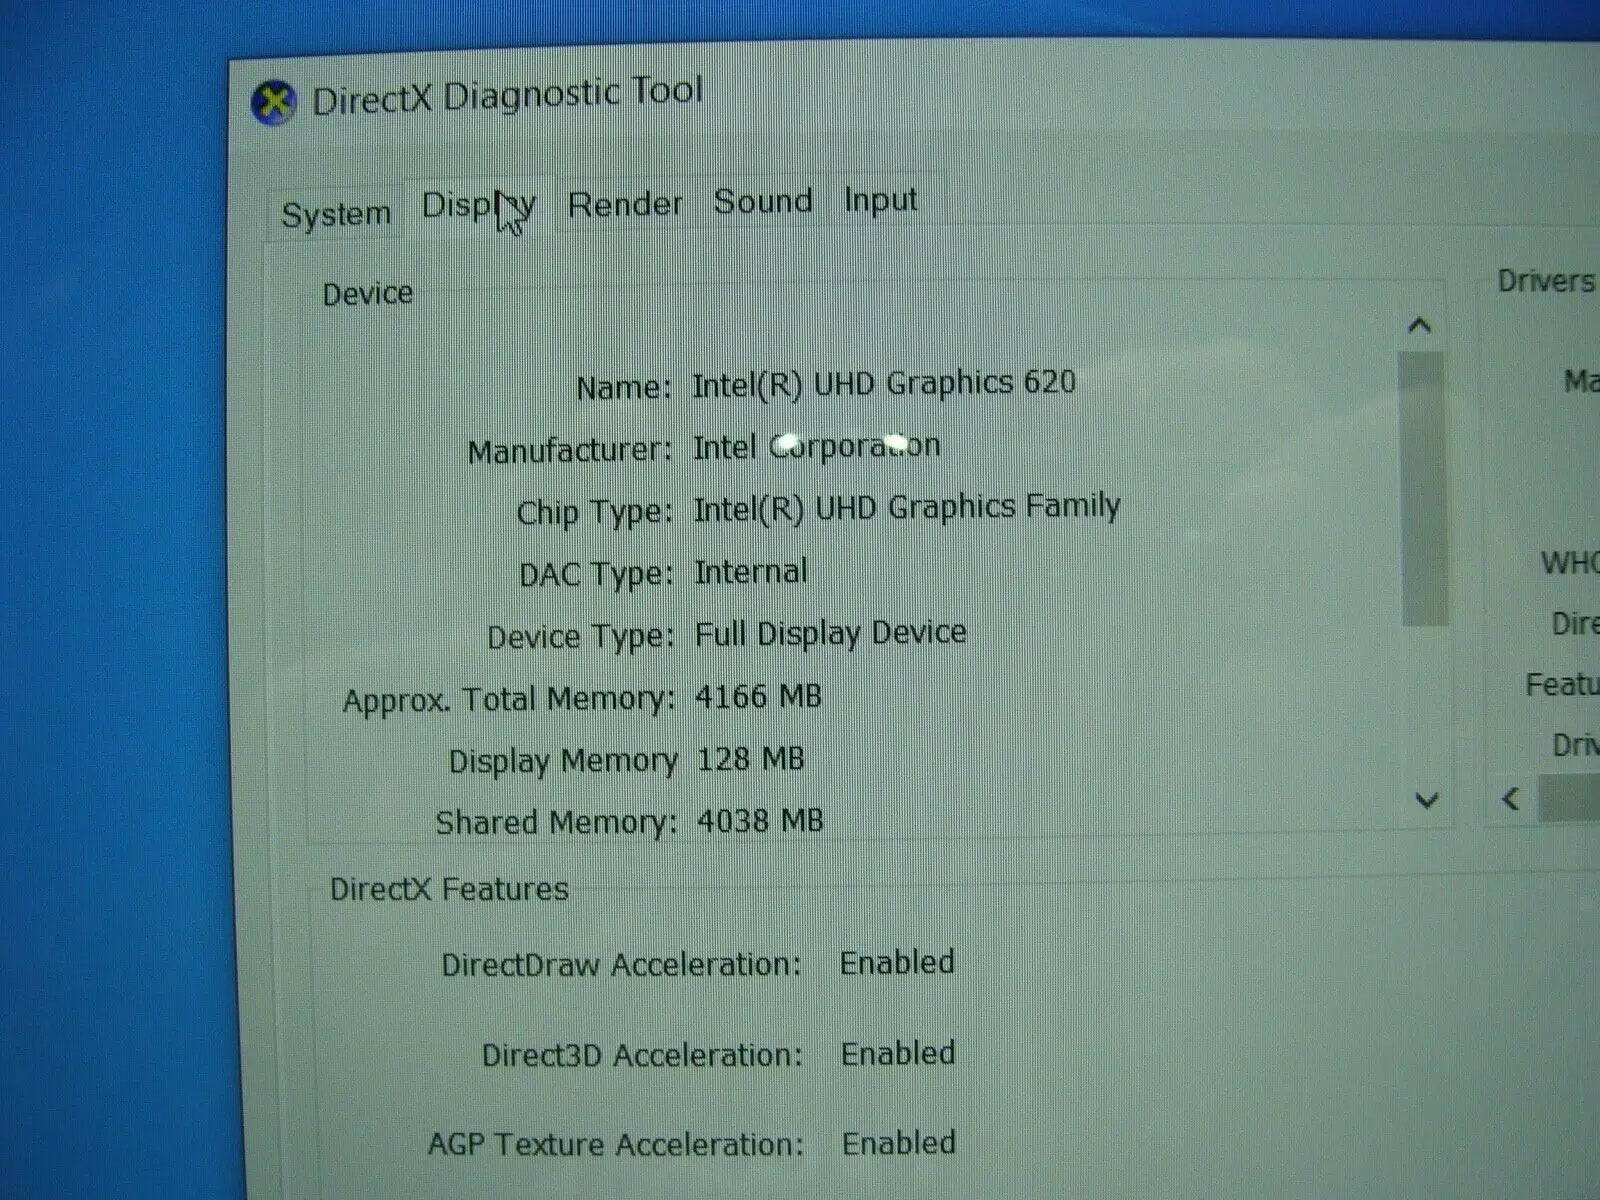Select the text Intel(R) UHD Graphics 620
1600x1200 pixels.
point(884,383)
